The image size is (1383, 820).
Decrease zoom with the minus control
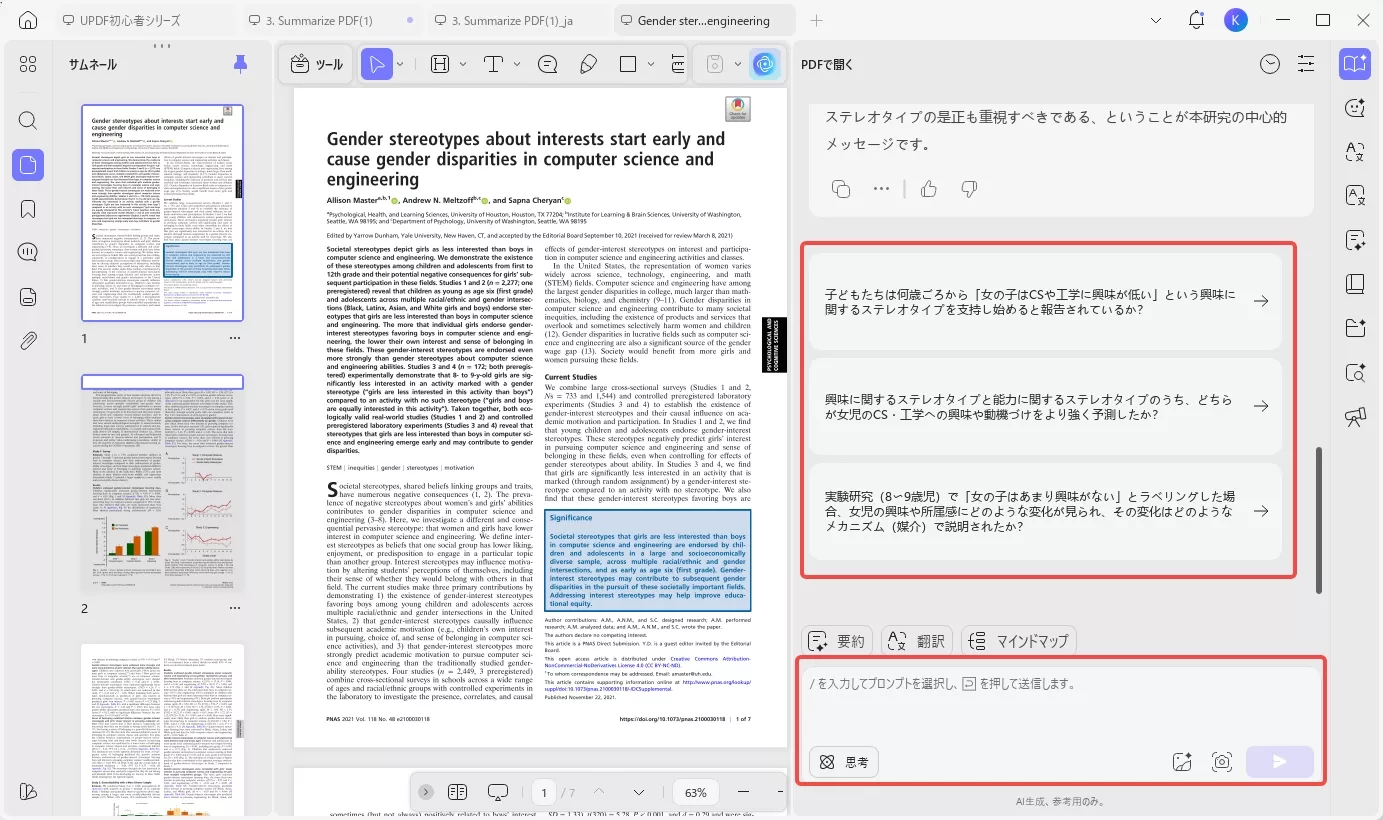744,791
